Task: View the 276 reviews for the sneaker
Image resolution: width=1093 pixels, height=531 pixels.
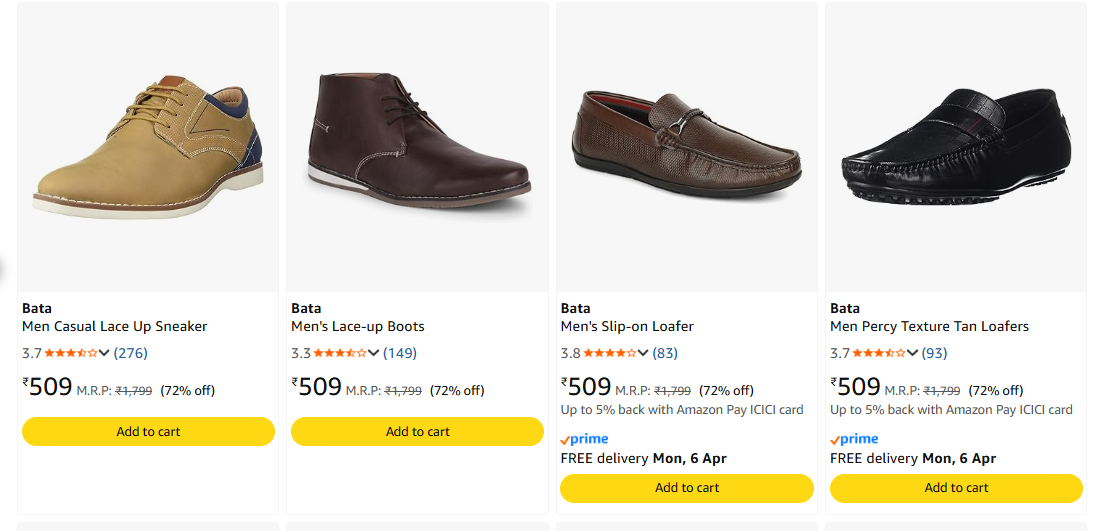Action: [131, 353]
